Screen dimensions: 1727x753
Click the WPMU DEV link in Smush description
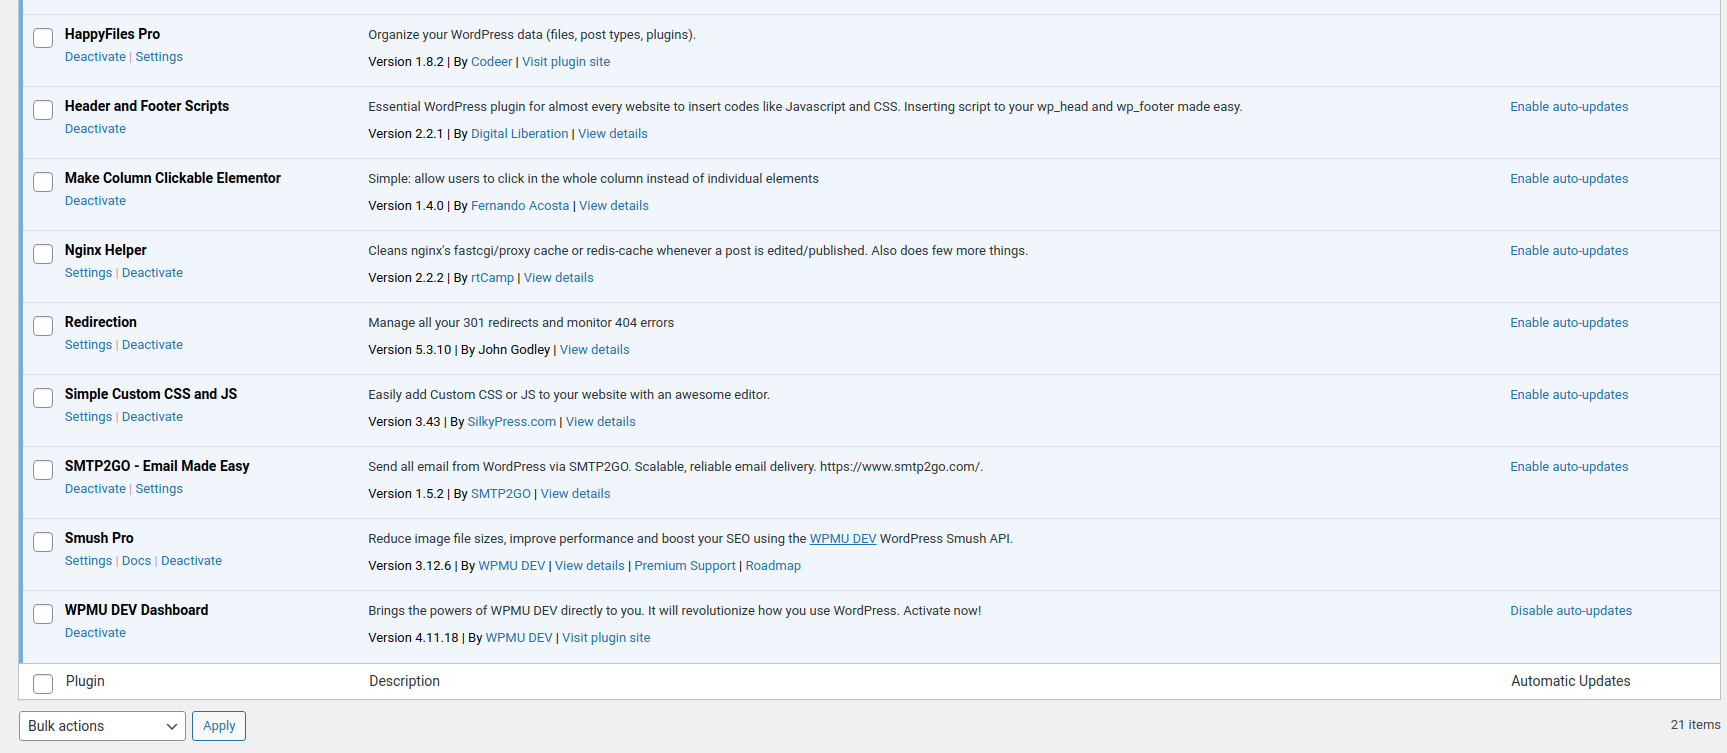842,539
